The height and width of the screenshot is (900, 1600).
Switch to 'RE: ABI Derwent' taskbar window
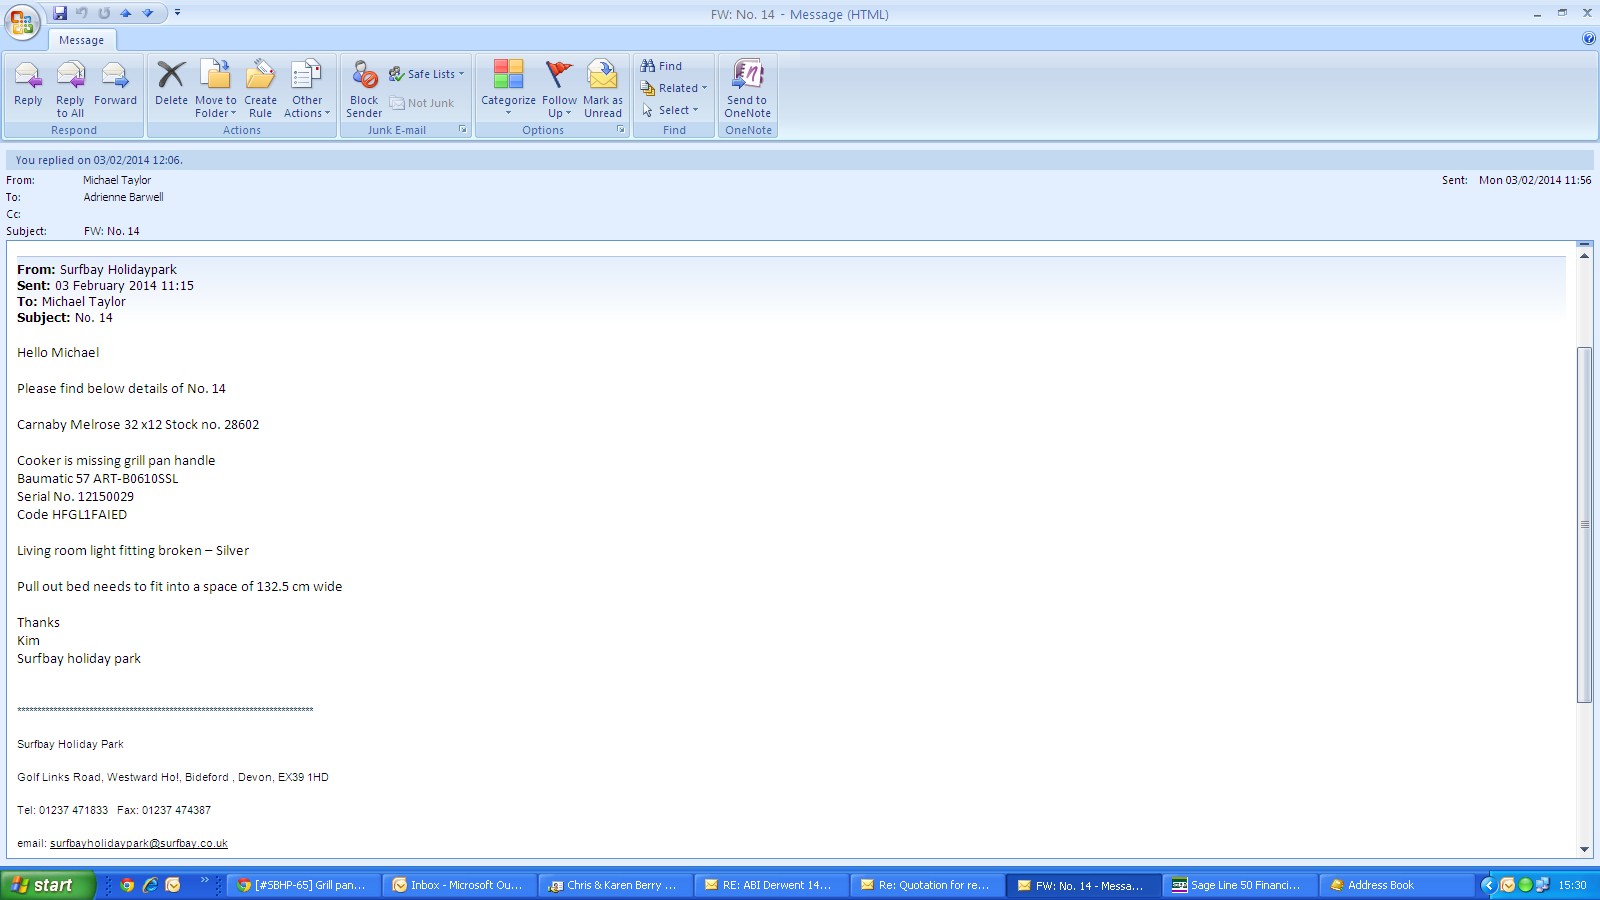click(772, 885)
